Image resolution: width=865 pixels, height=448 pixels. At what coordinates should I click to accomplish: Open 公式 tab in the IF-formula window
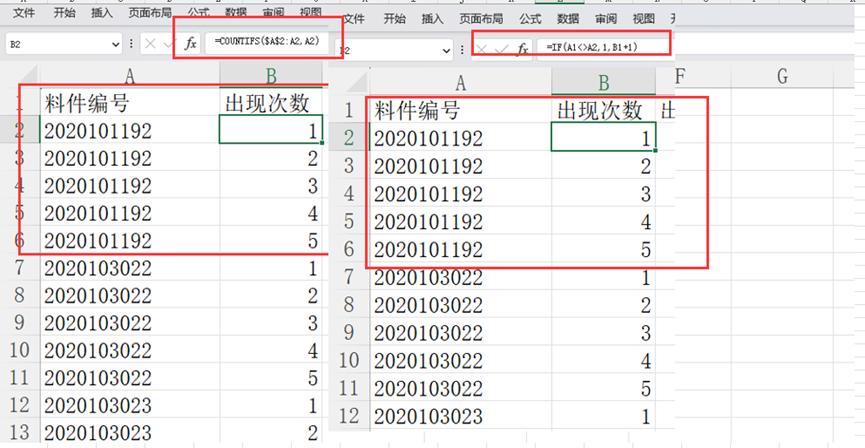click(x=530, y=19)
